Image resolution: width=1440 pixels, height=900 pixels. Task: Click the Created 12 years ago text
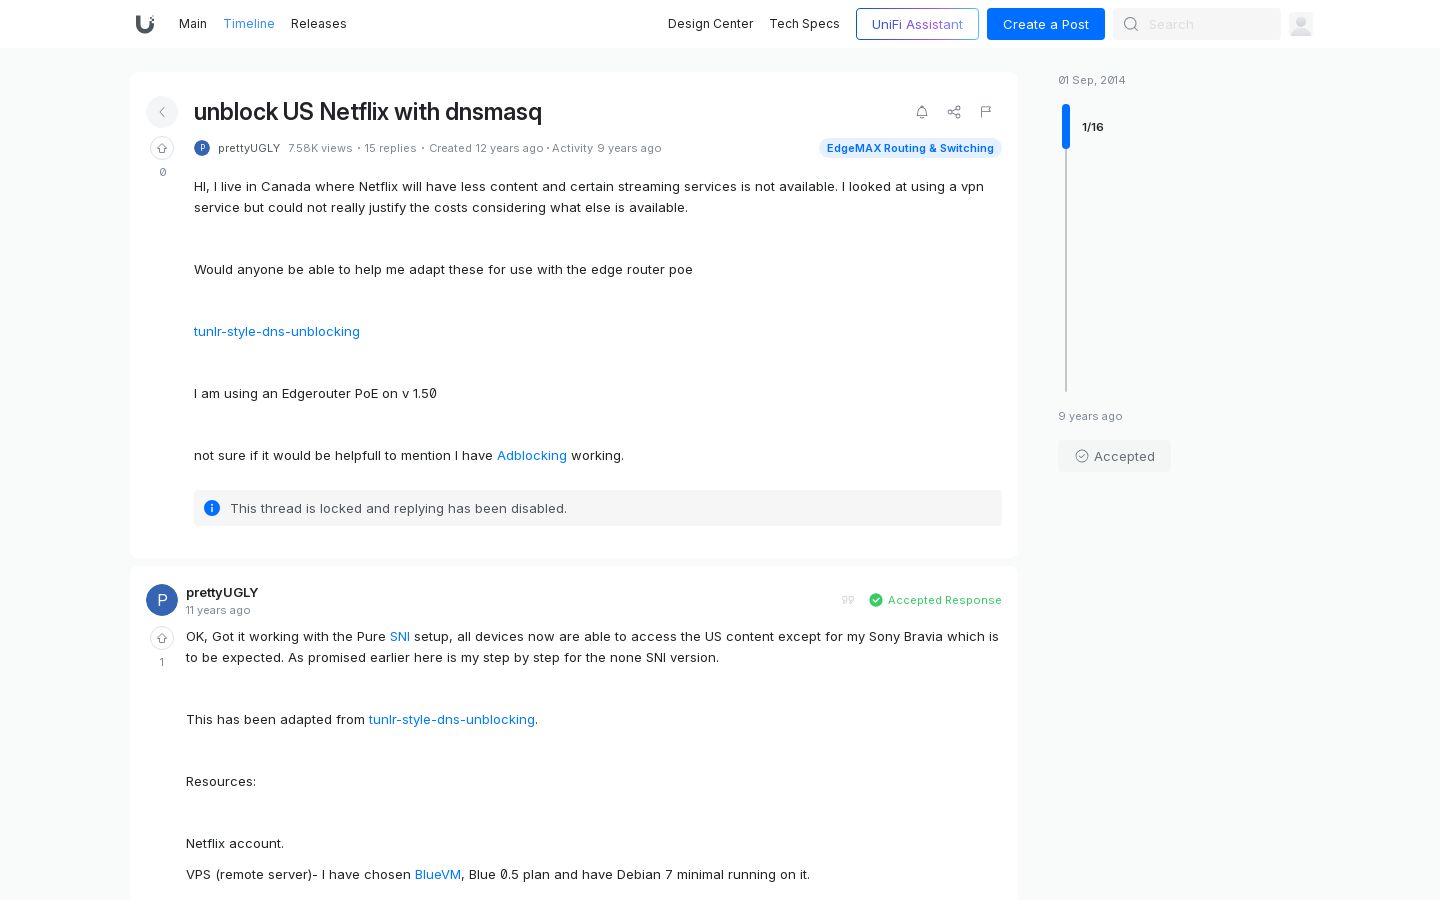click(x=486, y=148)
